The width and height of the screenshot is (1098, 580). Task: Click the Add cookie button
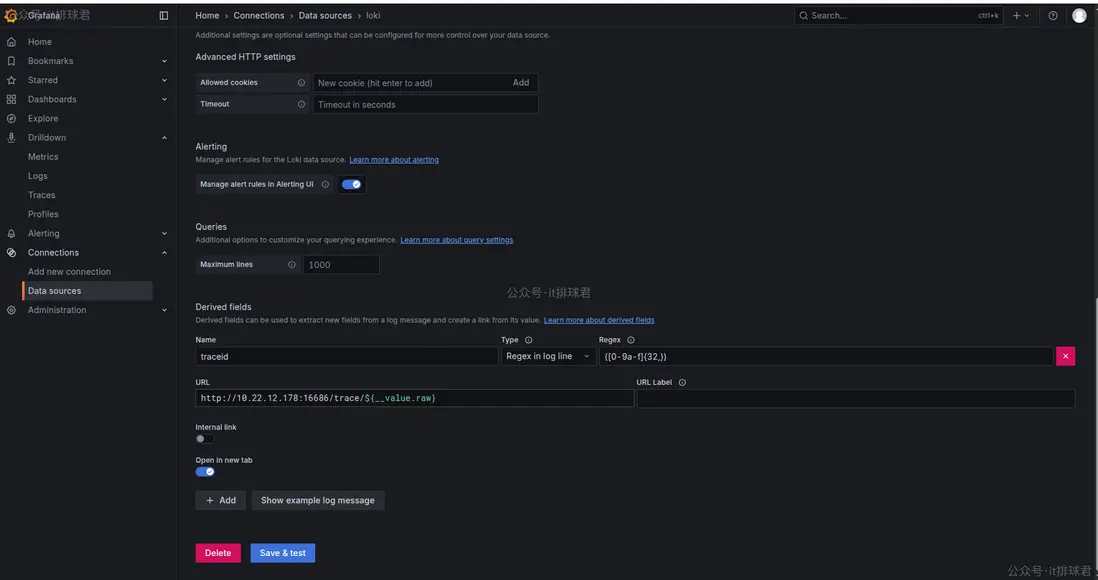(x=521, y=83)
